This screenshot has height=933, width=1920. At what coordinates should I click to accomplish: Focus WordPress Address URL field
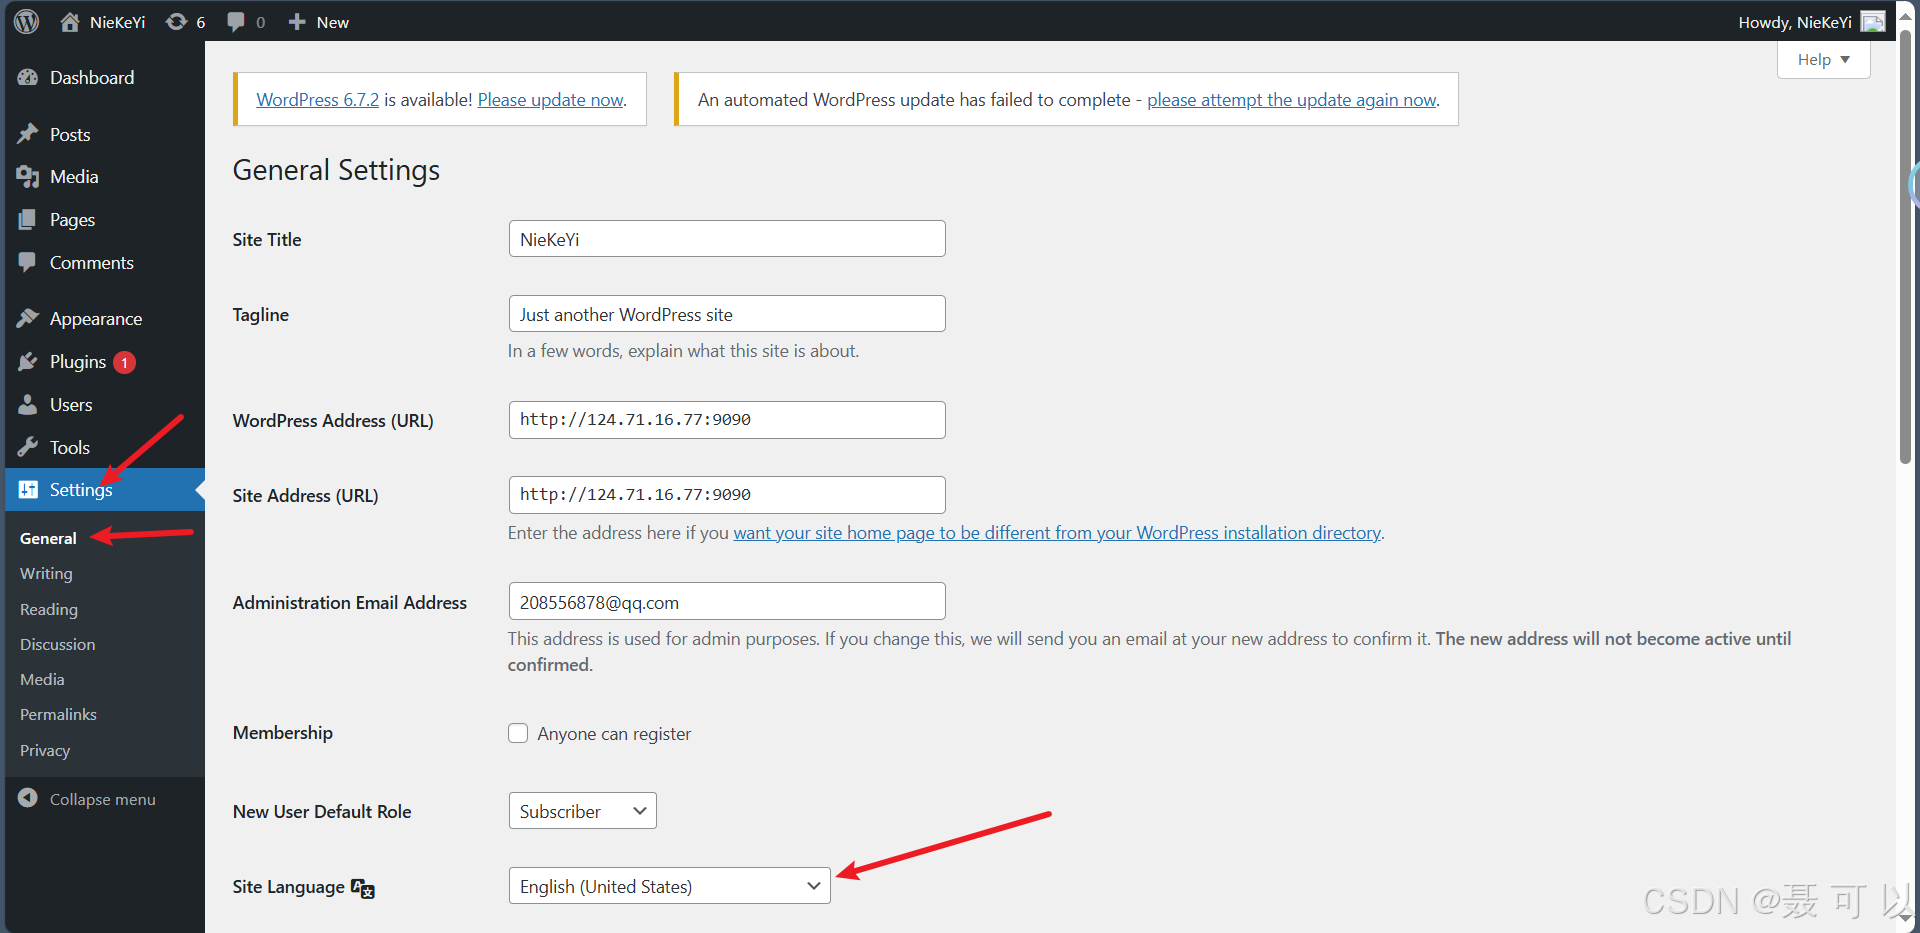(x=727, y=420)
